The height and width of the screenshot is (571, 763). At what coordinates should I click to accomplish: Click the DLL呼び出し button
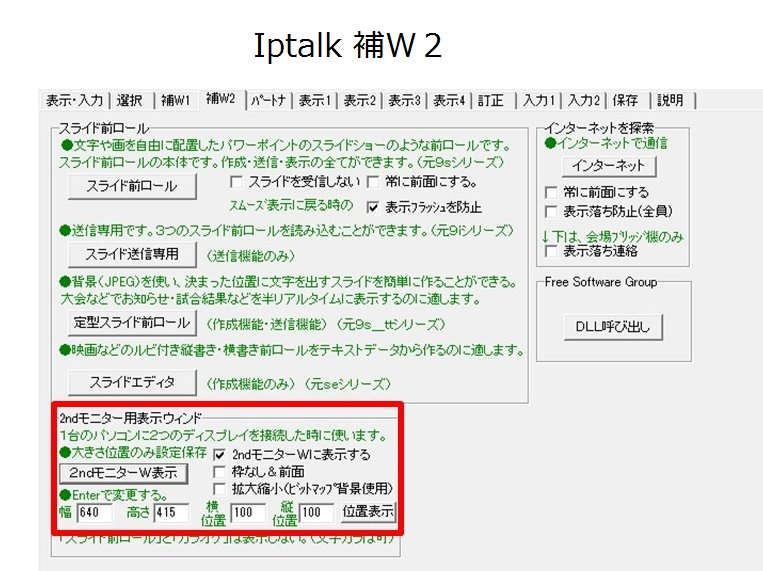tap(613, 327)
